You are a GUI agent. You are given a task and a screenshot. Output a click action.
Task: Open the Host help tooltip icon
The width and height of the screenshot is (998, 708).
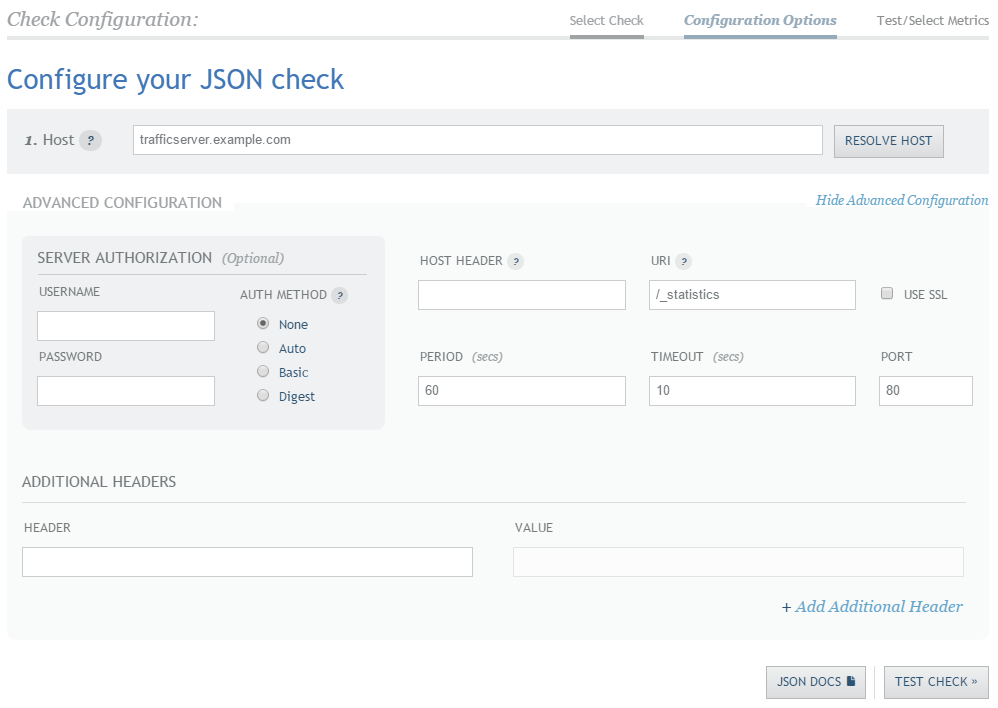click(x=91, y=140)
